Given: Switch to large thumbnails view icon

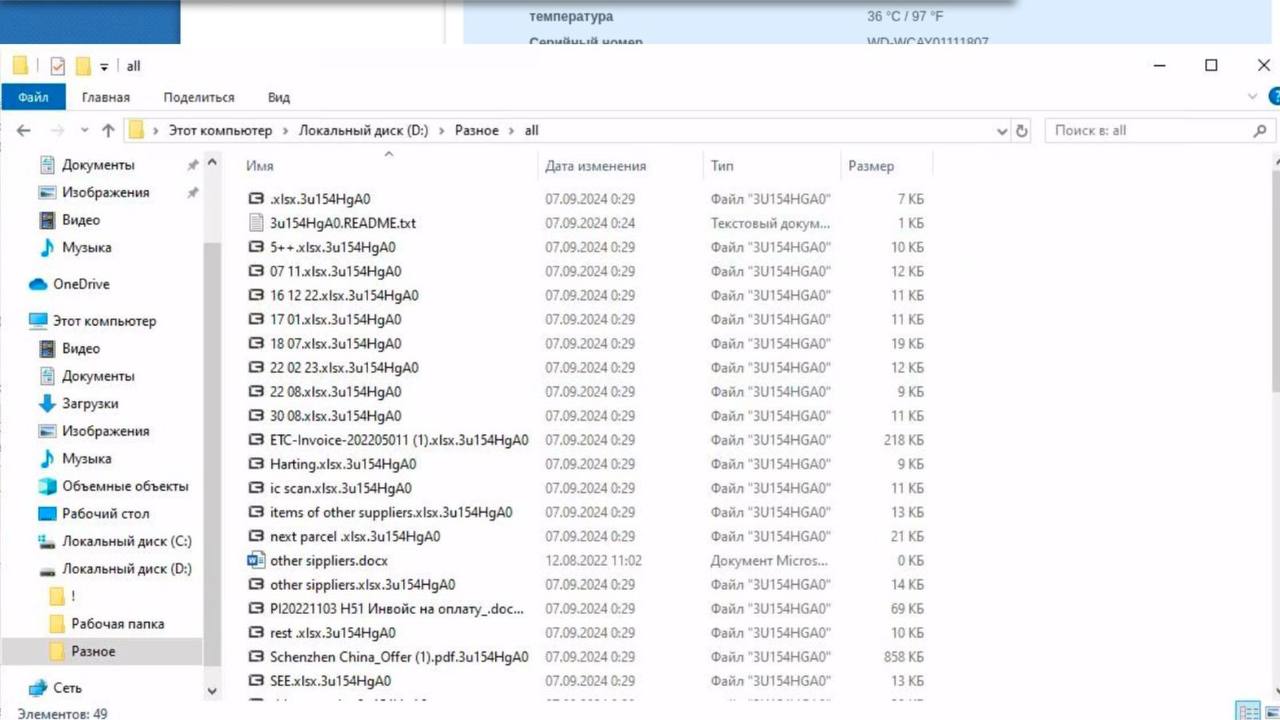Looking at the screenshot, I should pyautogui.click(x=1270, y=711).
